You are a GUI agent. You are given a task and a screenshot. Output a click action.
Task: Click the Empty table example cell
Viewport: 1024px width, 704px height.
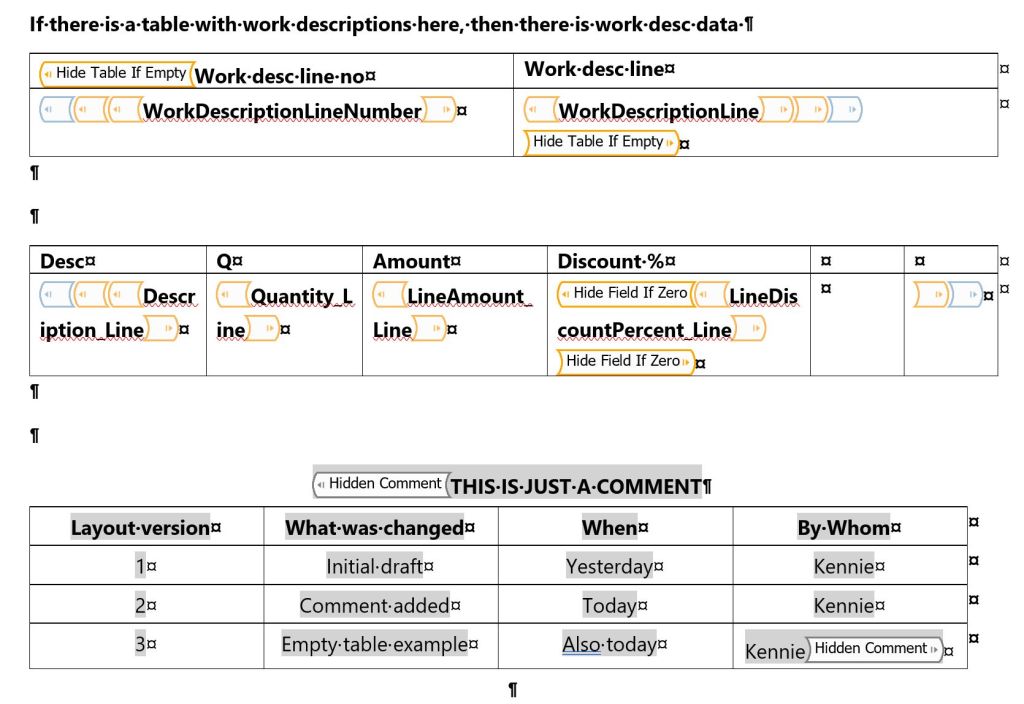click(x=374, y=645)
